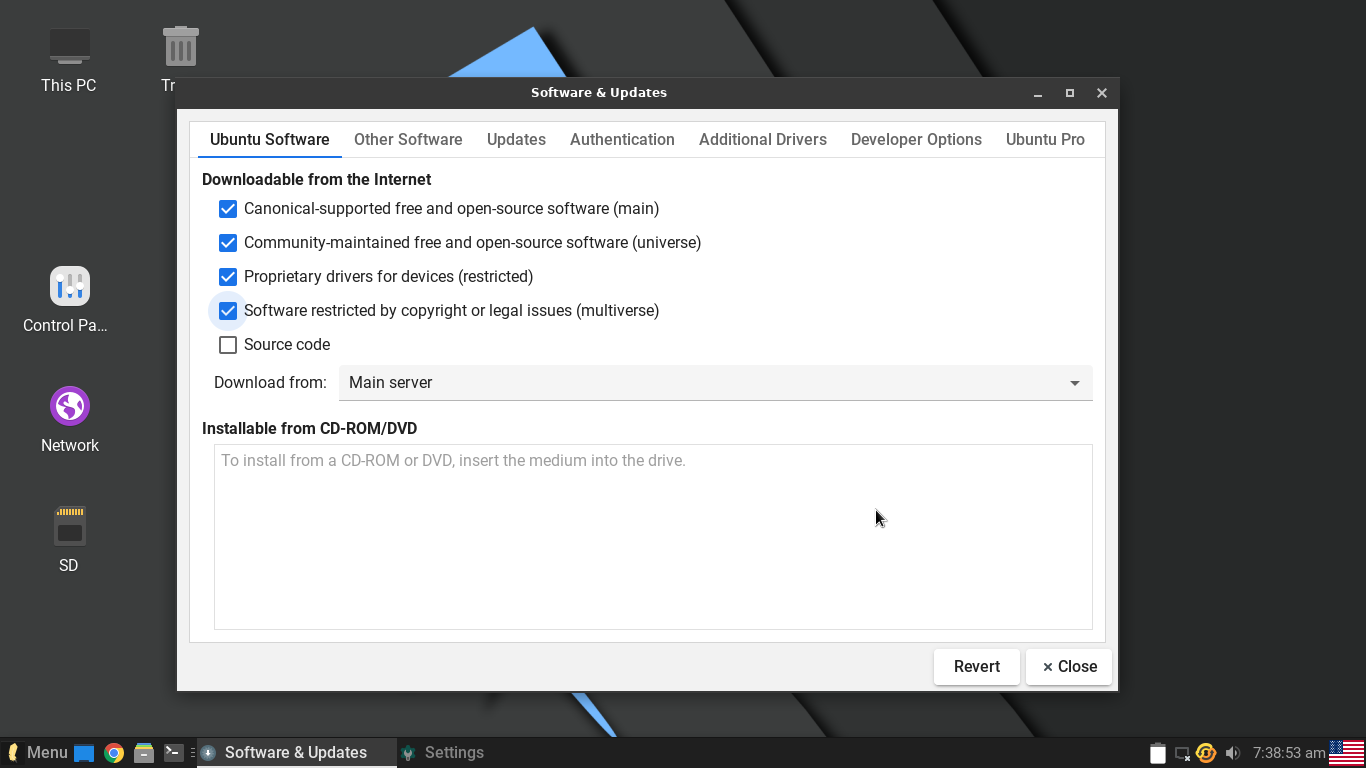Open the Authentication tab
Viewport: 1366px width, 768px height.
(622, 140)
